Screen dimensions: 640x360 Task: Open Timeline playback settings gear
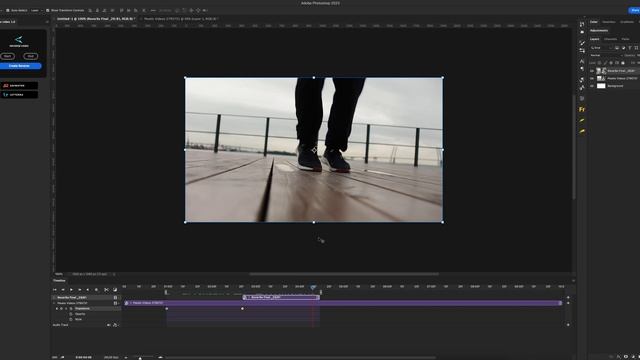[97, 290]
